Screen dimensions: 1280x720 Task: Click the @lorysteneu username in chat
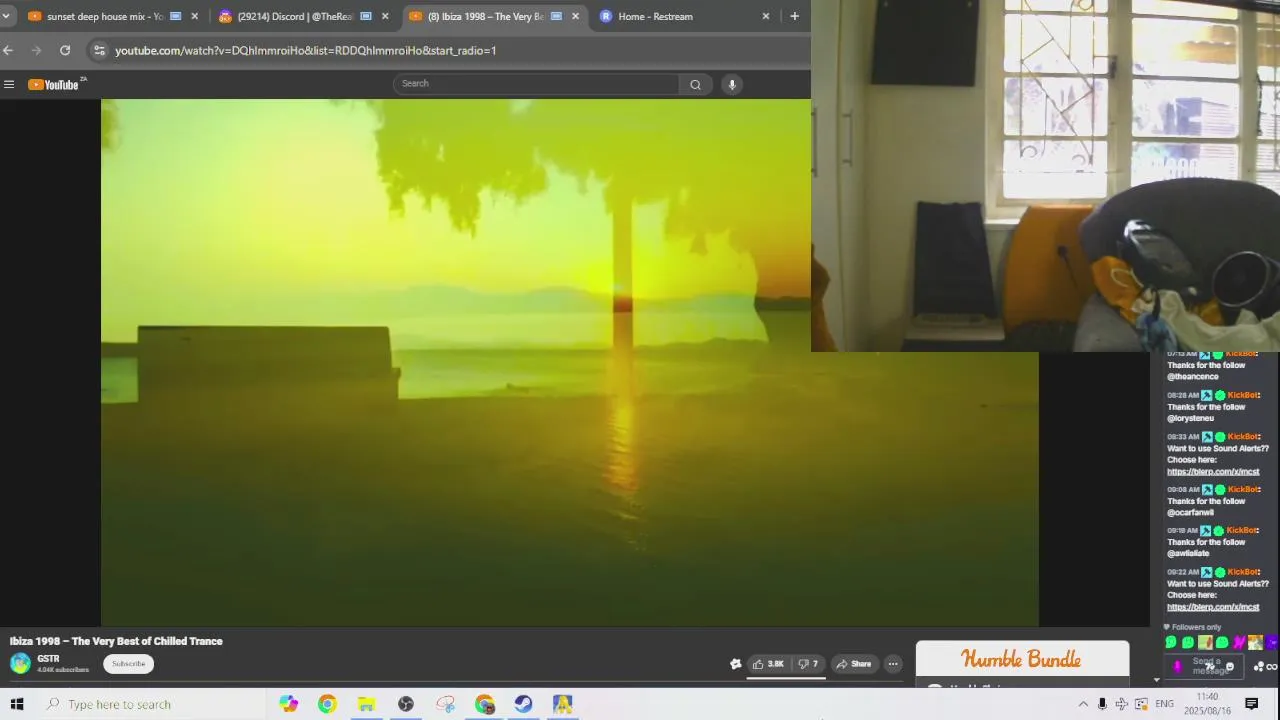click(1192, 419)
